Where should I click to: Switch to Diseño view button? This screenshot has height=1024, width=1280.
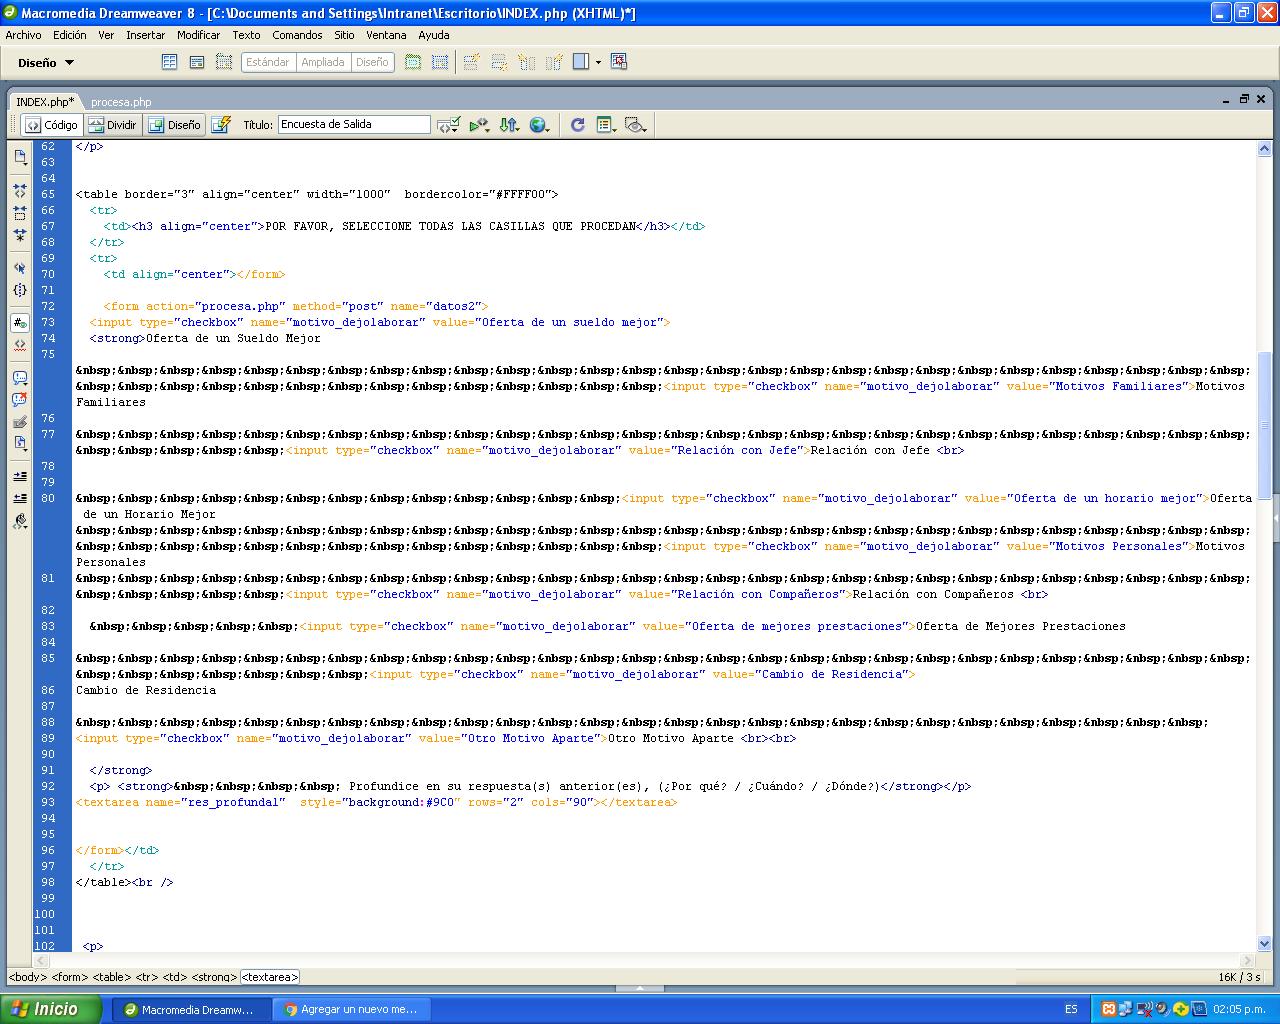pyautogui.click(x=174, y=125)
